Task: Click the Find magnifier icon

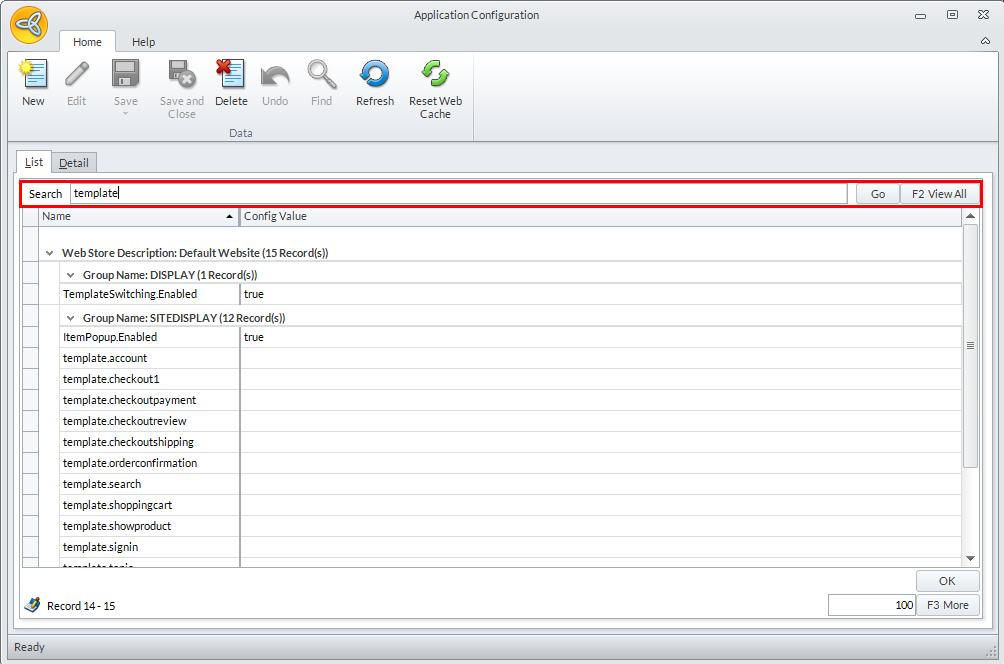Action: [321, 74]
